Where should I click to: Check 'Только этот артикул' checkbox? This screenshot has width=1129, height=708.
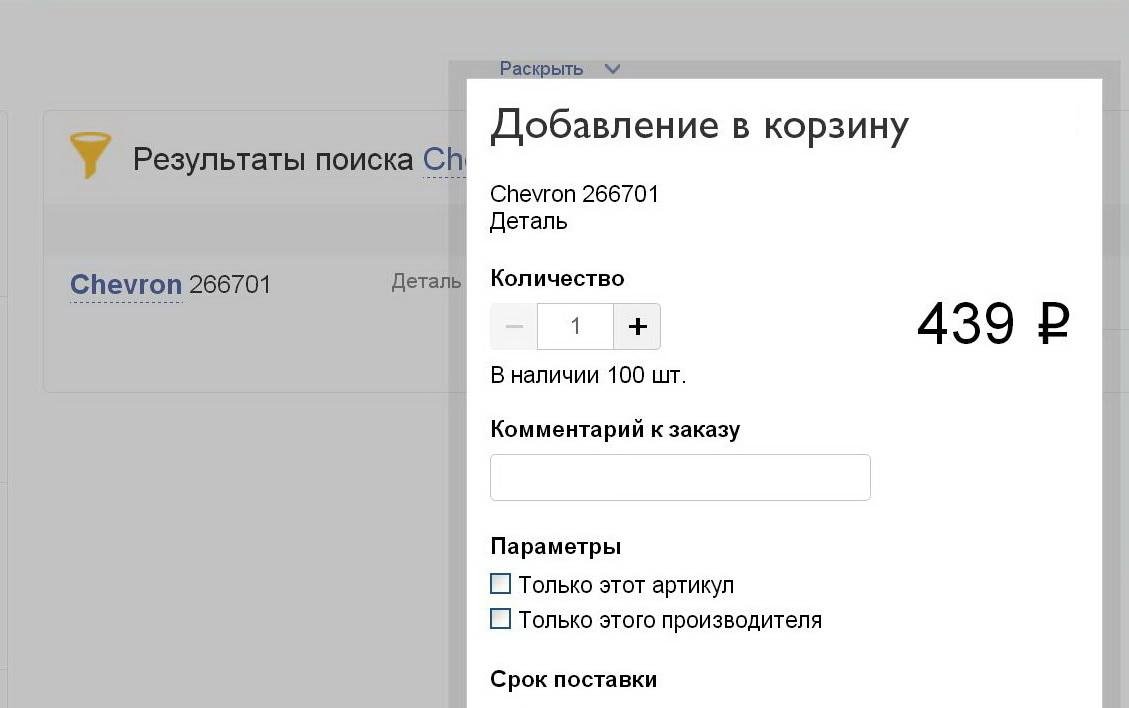[x=500, y=583]
